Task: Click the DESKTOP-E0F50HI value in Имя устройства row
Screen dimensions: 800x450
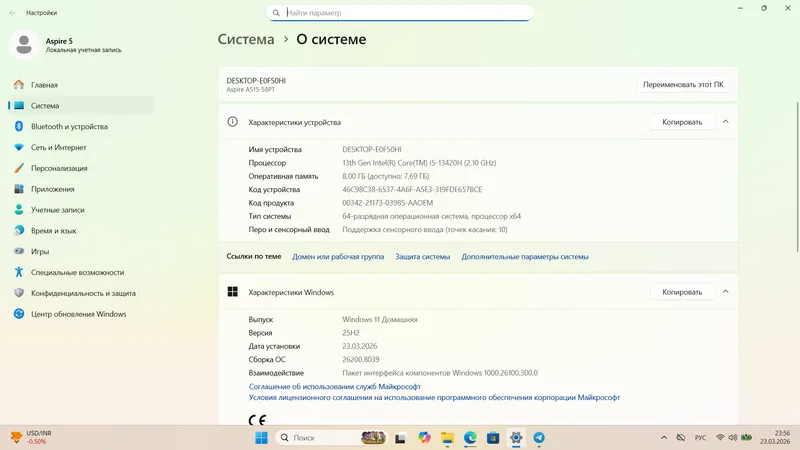Action: [x=371, y=149]
